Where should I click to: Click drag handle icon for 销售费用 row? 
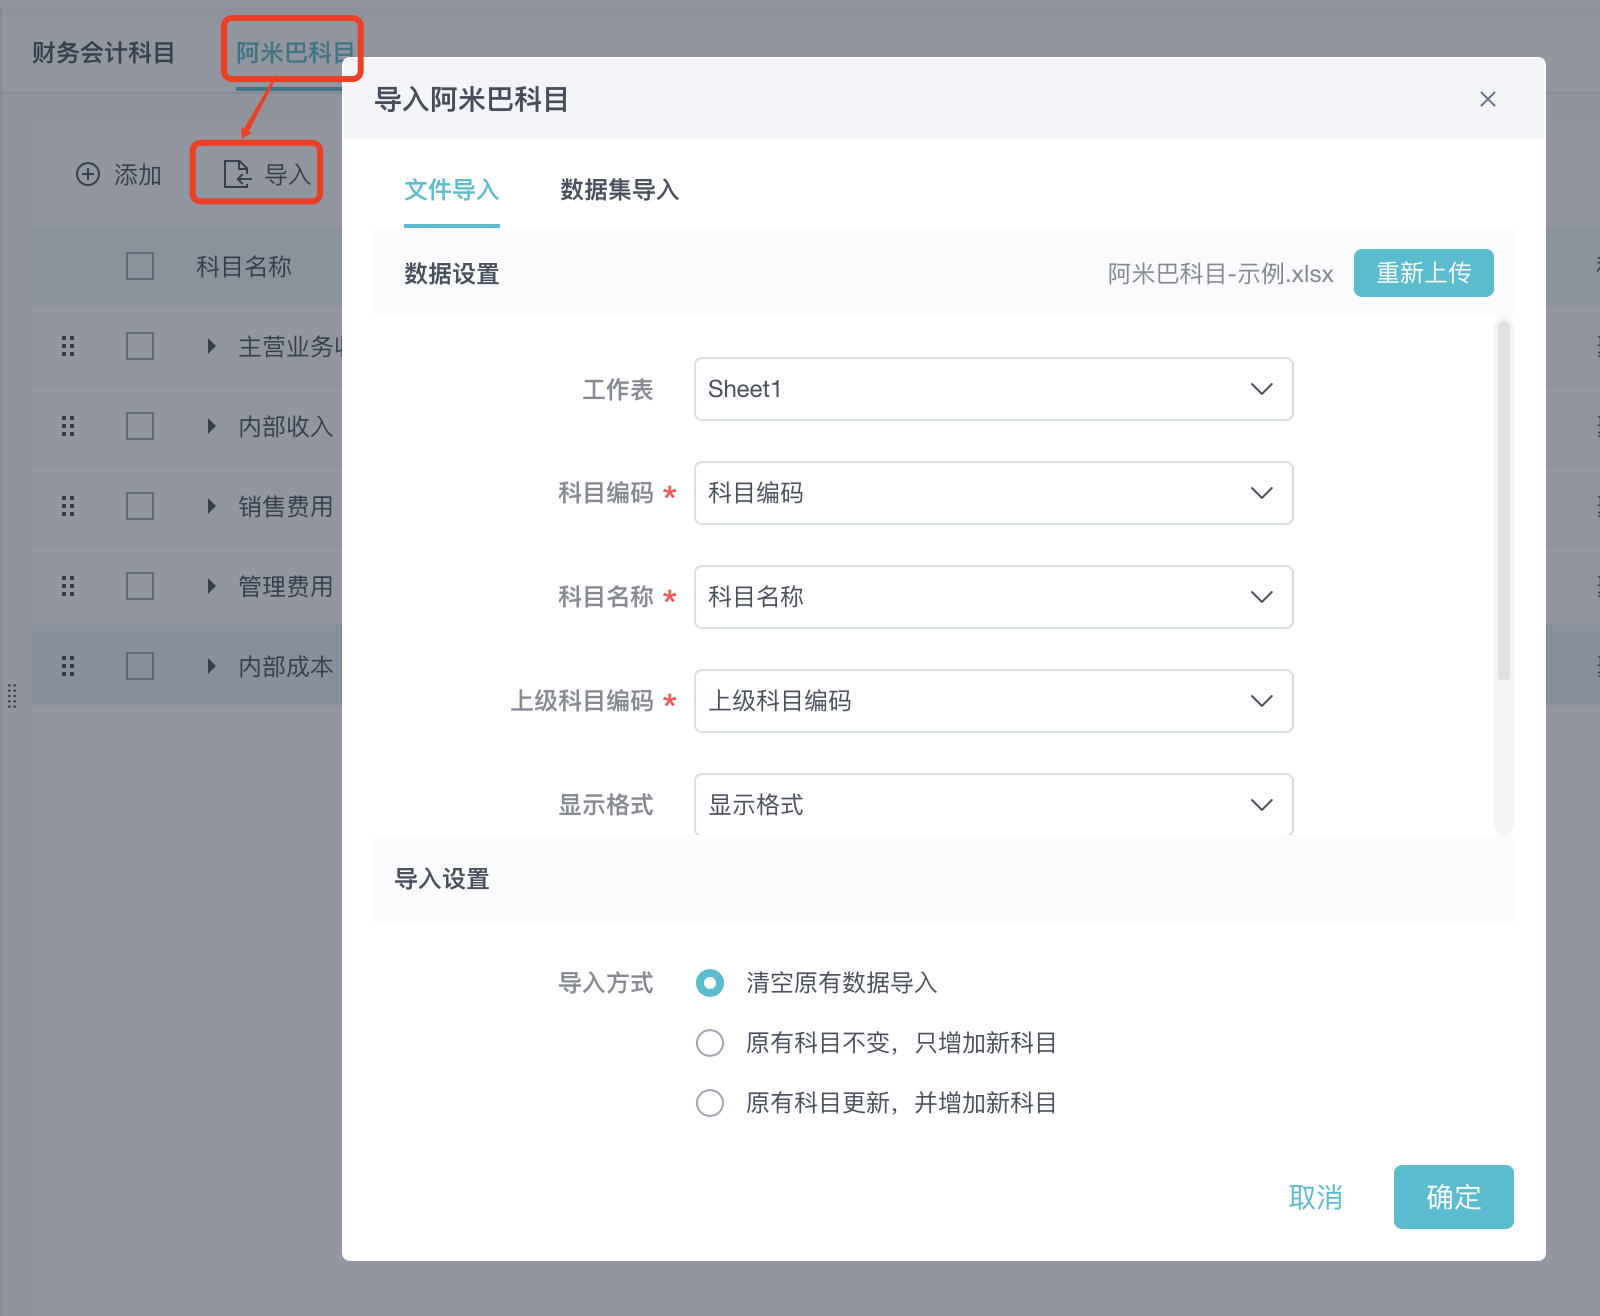click(68, 506)
